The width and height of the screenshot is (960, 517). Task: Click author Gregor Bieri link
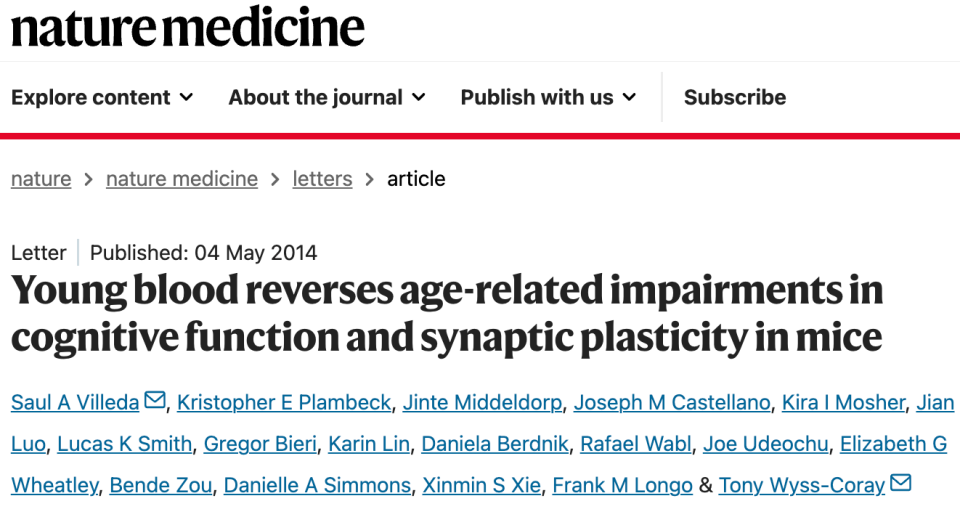260,444
